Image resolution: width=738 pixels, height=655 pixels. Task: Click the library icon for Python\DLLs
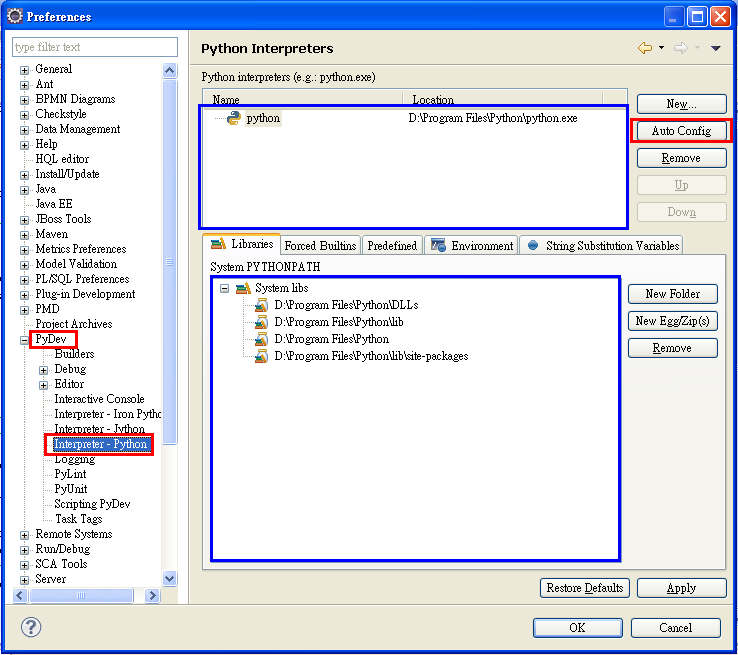pos(261,305)
